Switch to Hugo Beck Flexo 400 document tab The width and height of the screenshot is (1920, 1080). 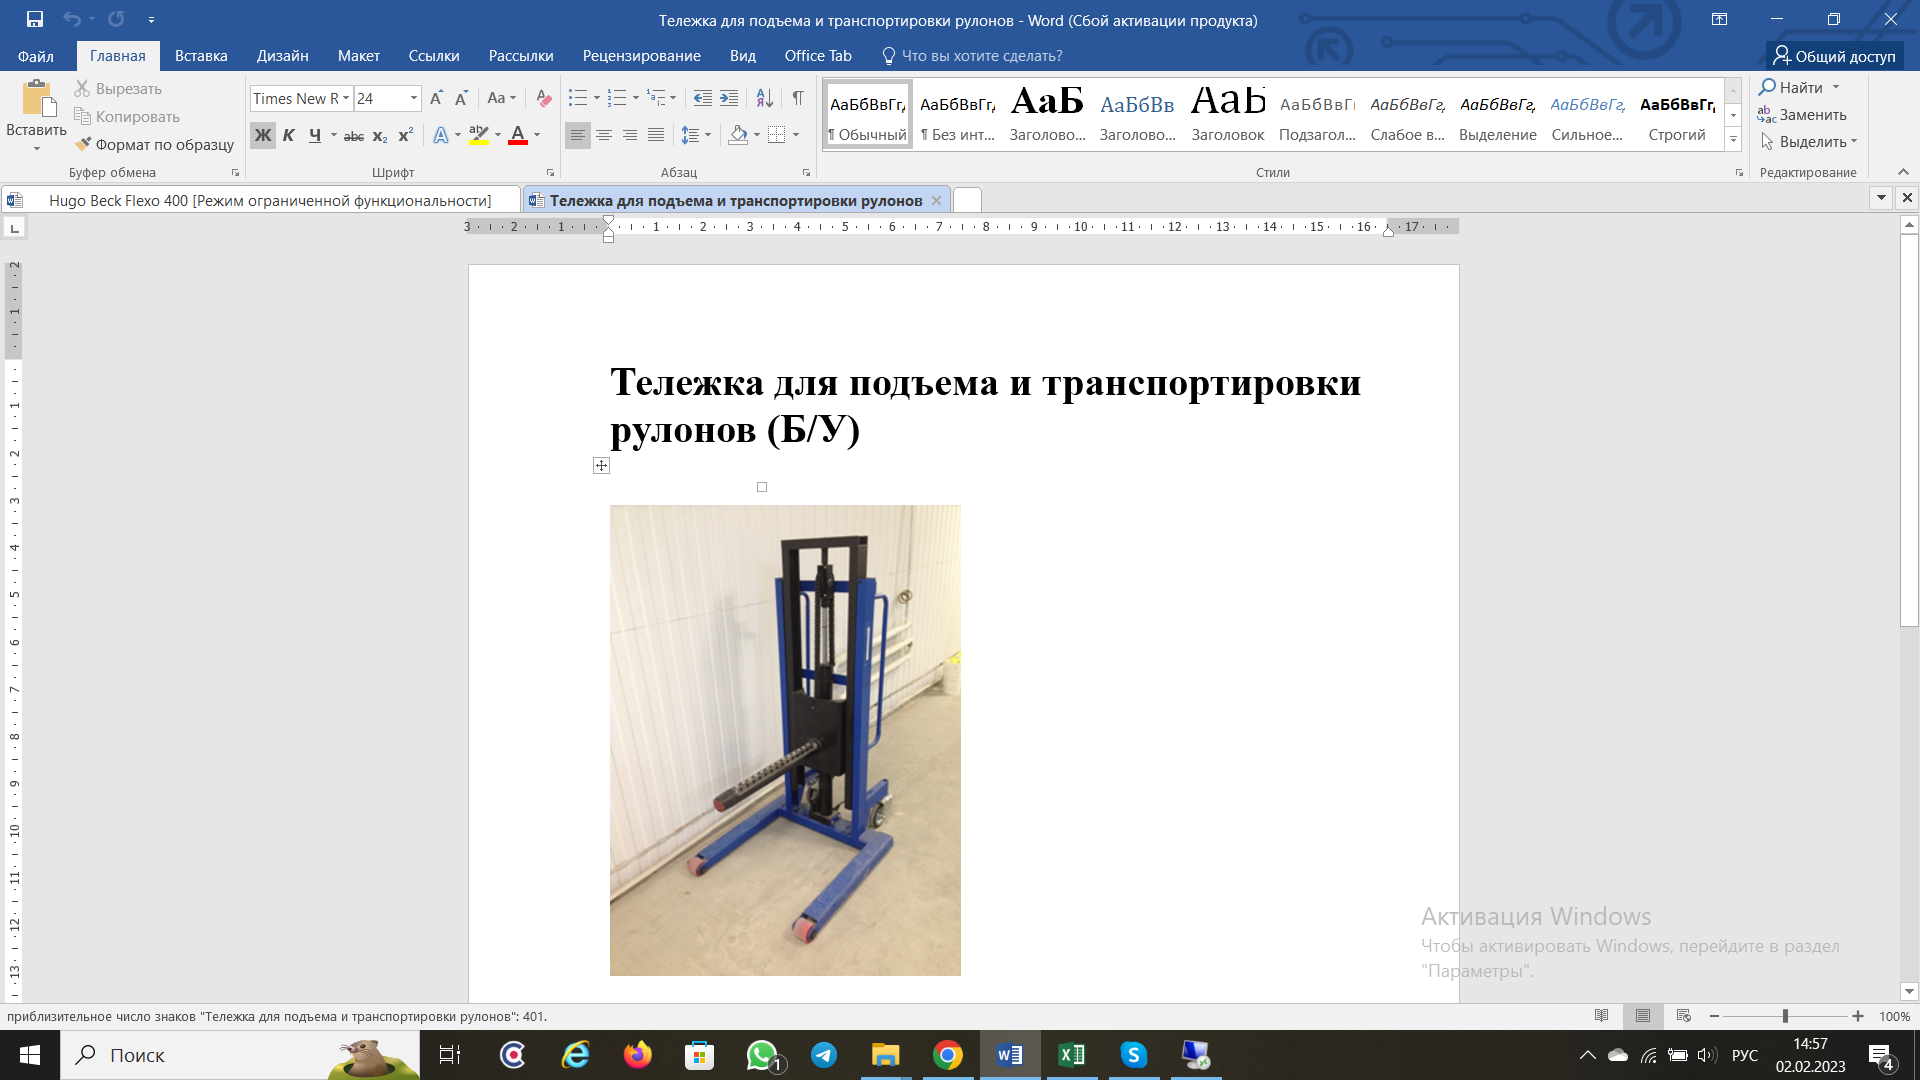pyautogui.click(x=269, y=200)
